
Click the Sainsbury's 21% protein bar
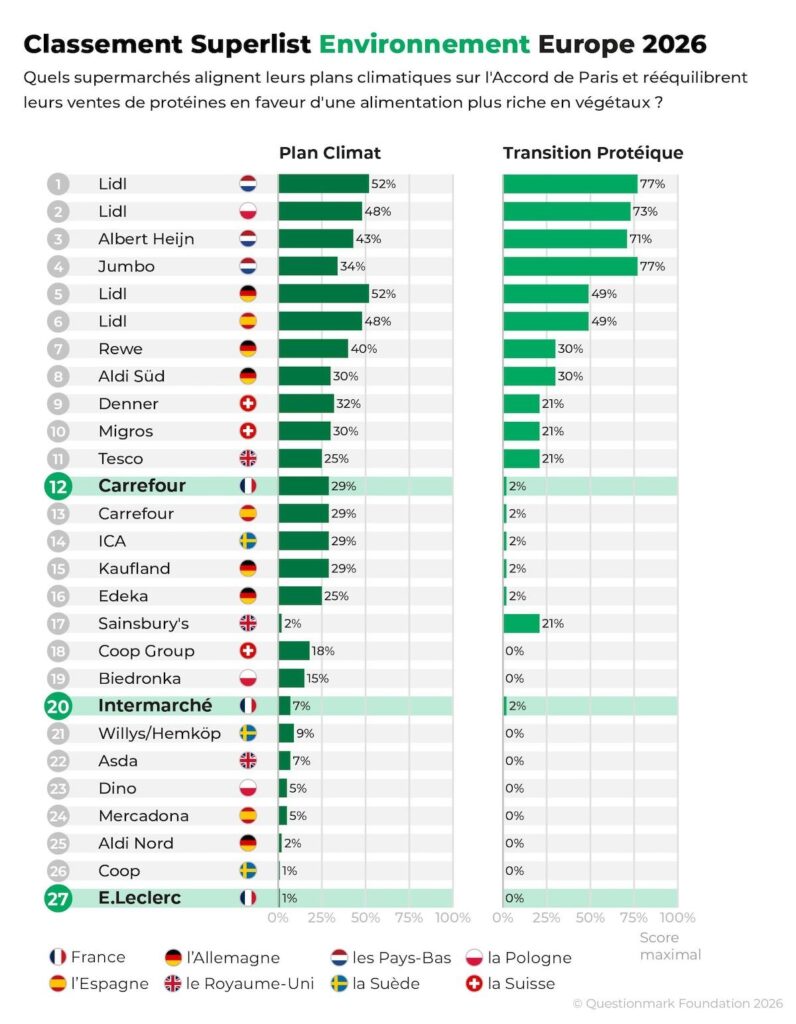click(521, 623)
